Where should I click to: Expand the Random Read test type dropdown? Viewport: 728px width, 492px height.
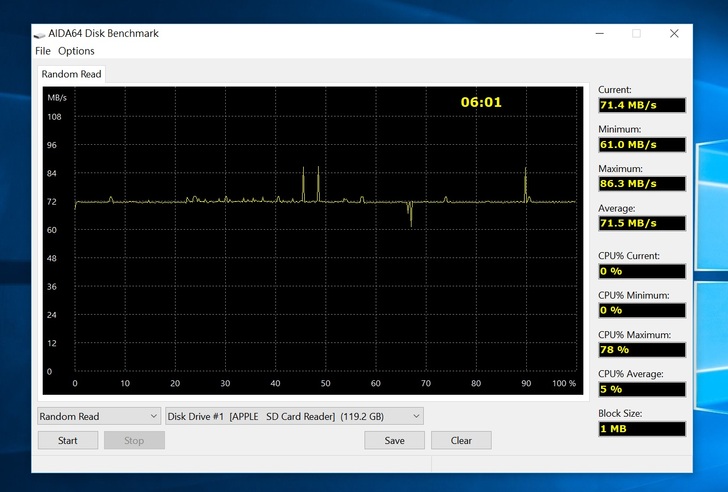(98, 416)
